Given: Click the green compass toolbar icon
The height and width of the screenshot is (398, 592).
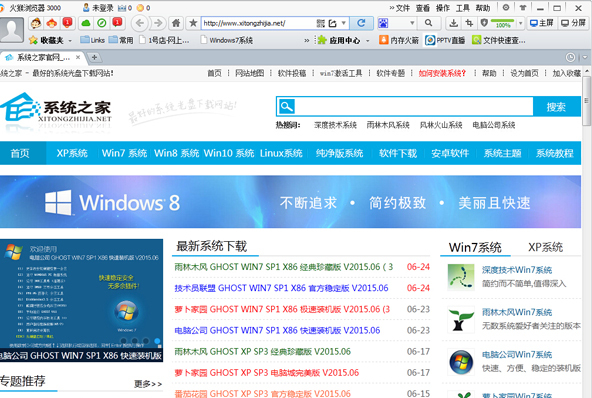Looking at the screenshot, I should tap(102, 23).
